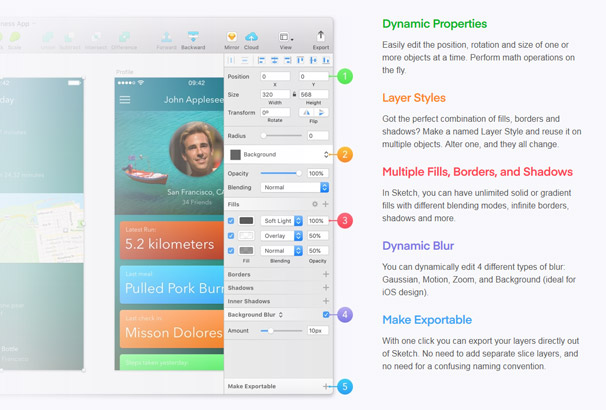
Task: Open the Background layer style dropdown
Action: (x=278, y=155)
